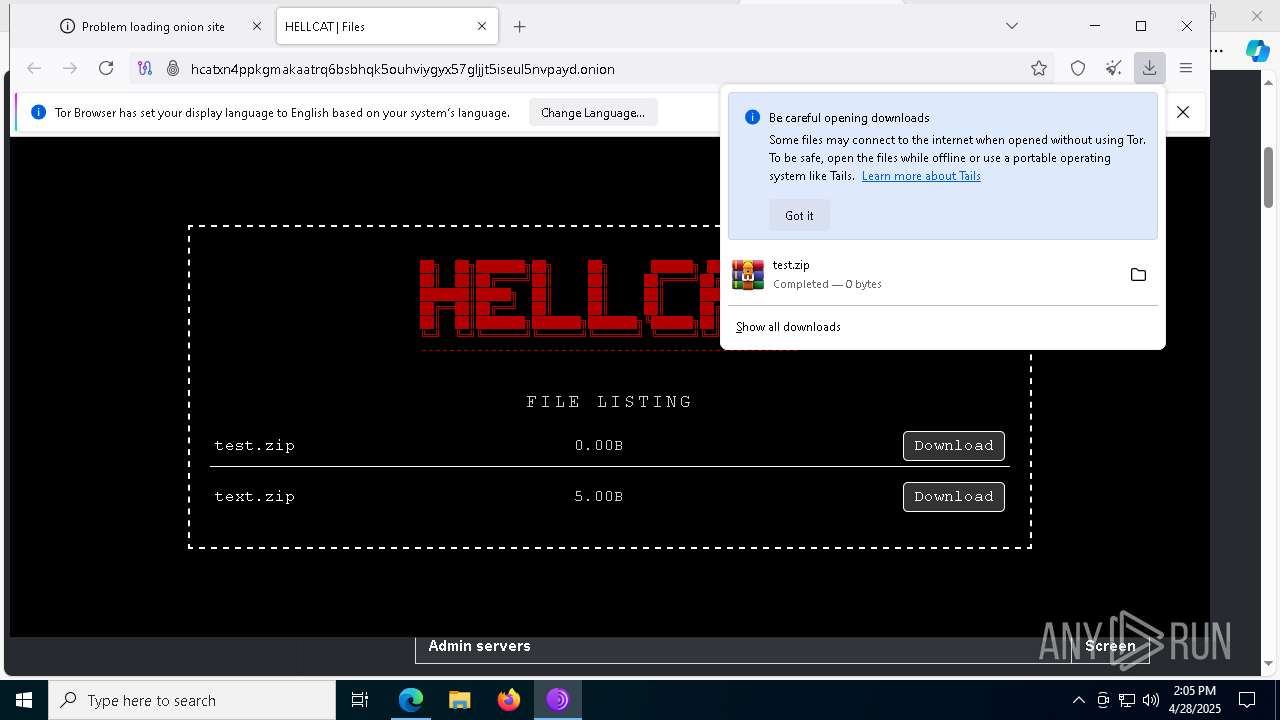
Task: Close the HELLCAT | Files tab
Action: pos(482,27)
